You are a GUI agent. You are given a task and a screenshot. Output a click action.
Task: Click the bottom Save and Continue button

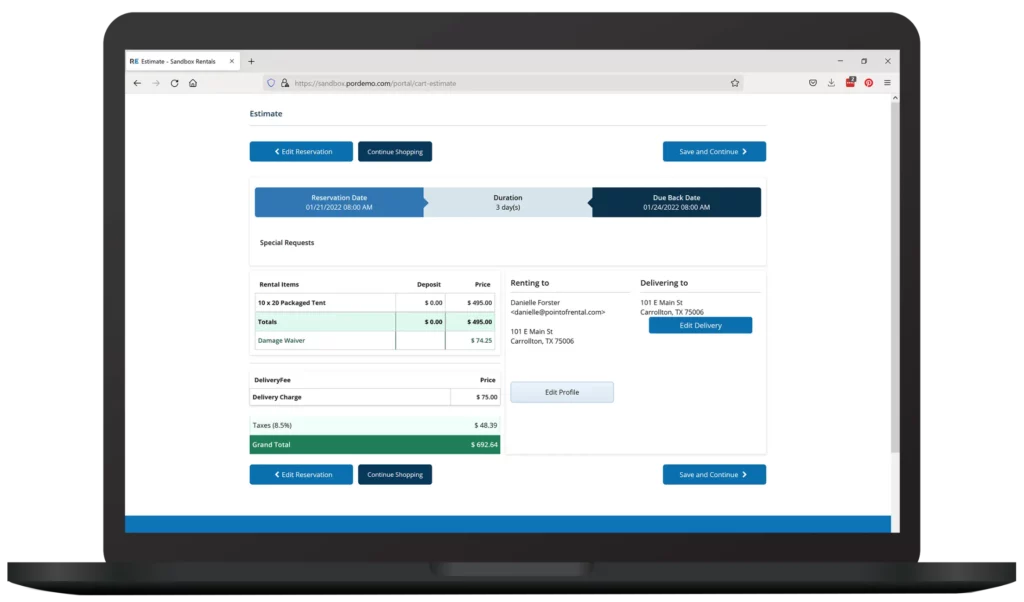tap(714, 475)
